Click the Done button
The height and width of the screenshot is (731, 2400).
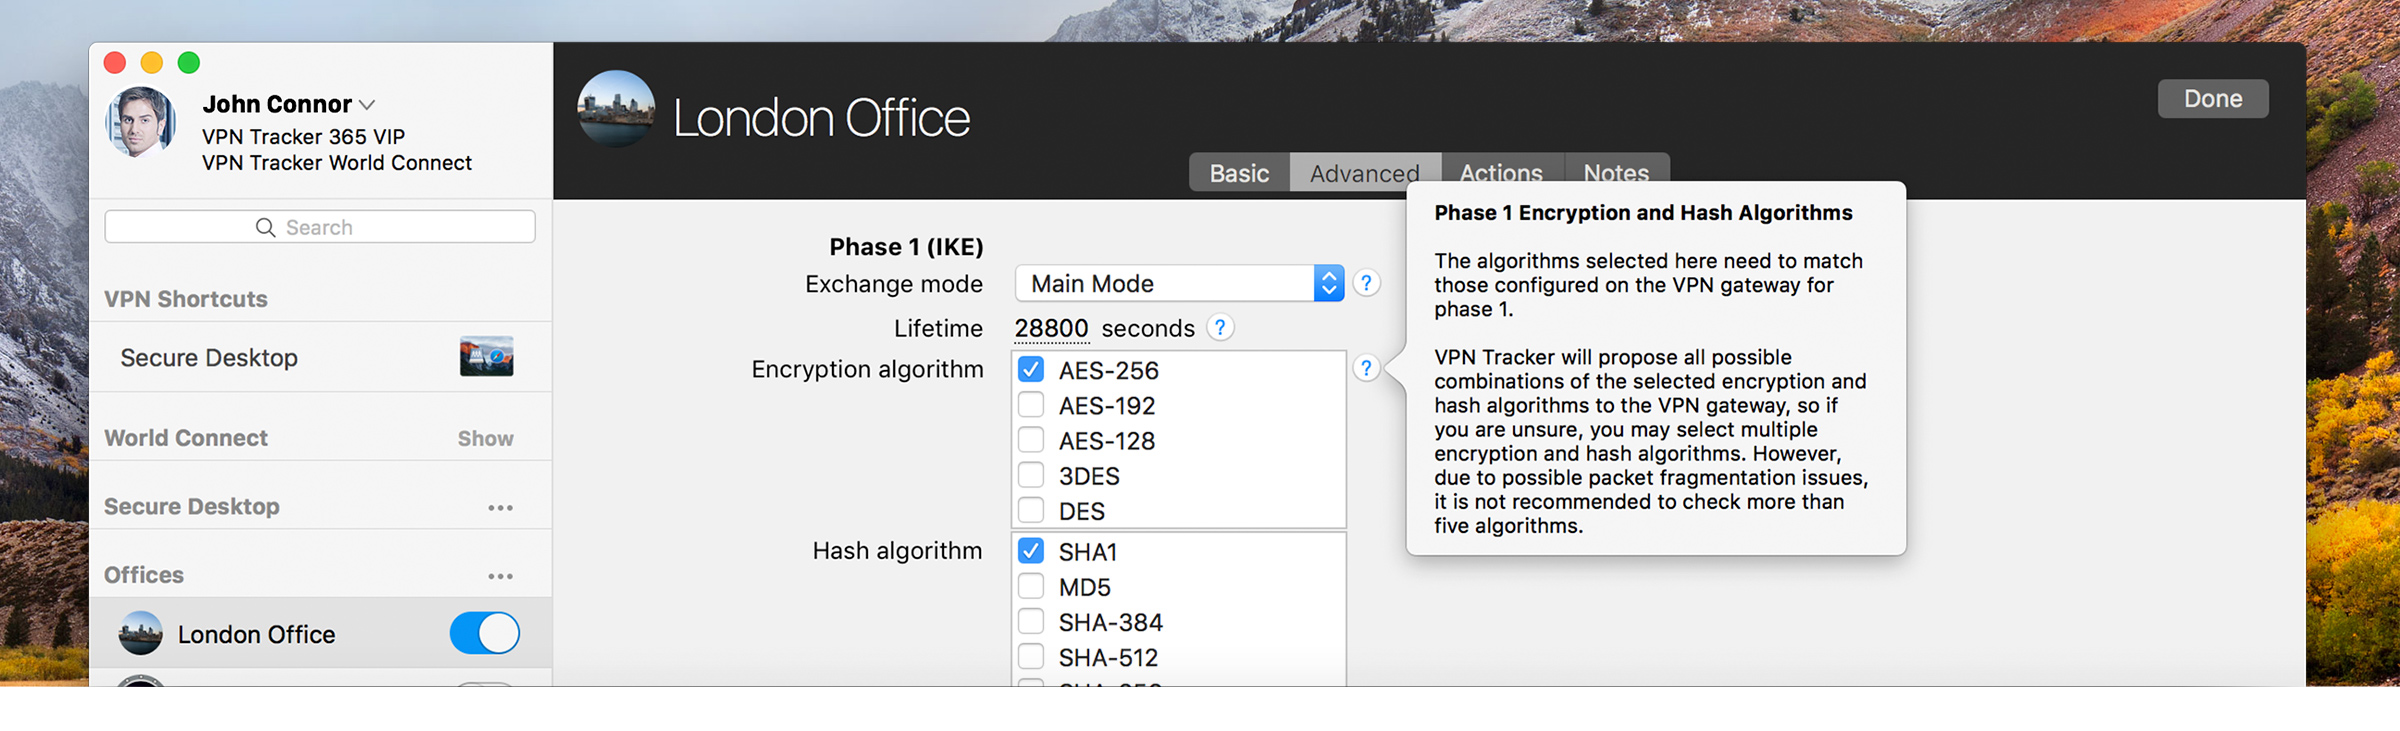click(2212, 99)
